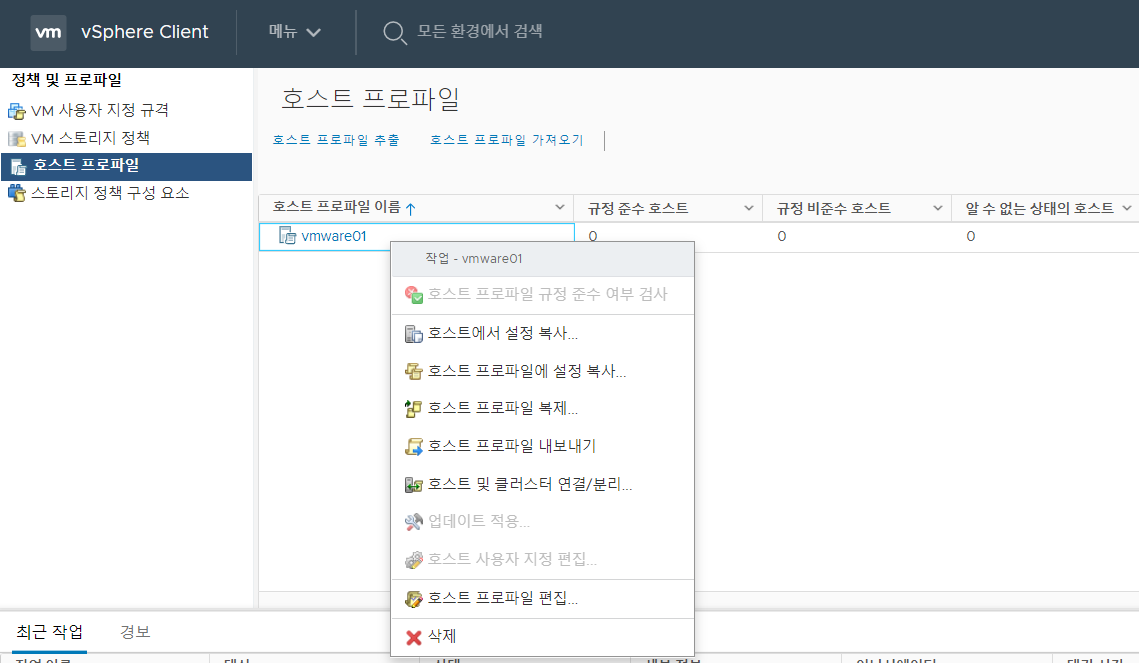Open 호스트 프로파일 가져오기
This screenshot has width=1139, height=663.
[505, 140]
